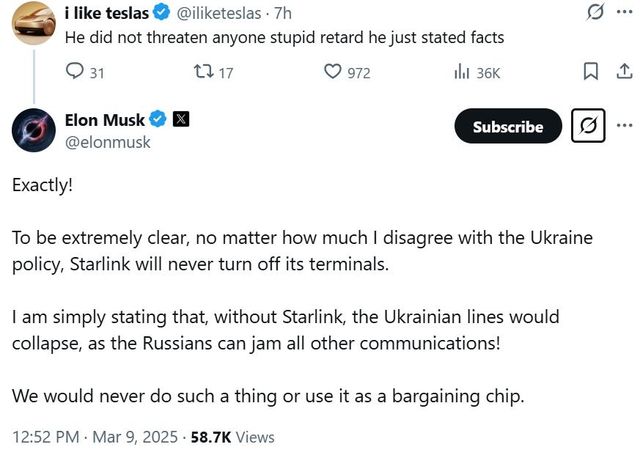The image size is (640, 449).
Task: Open Elon Musk's profile picture
Action: pos(32,131)
